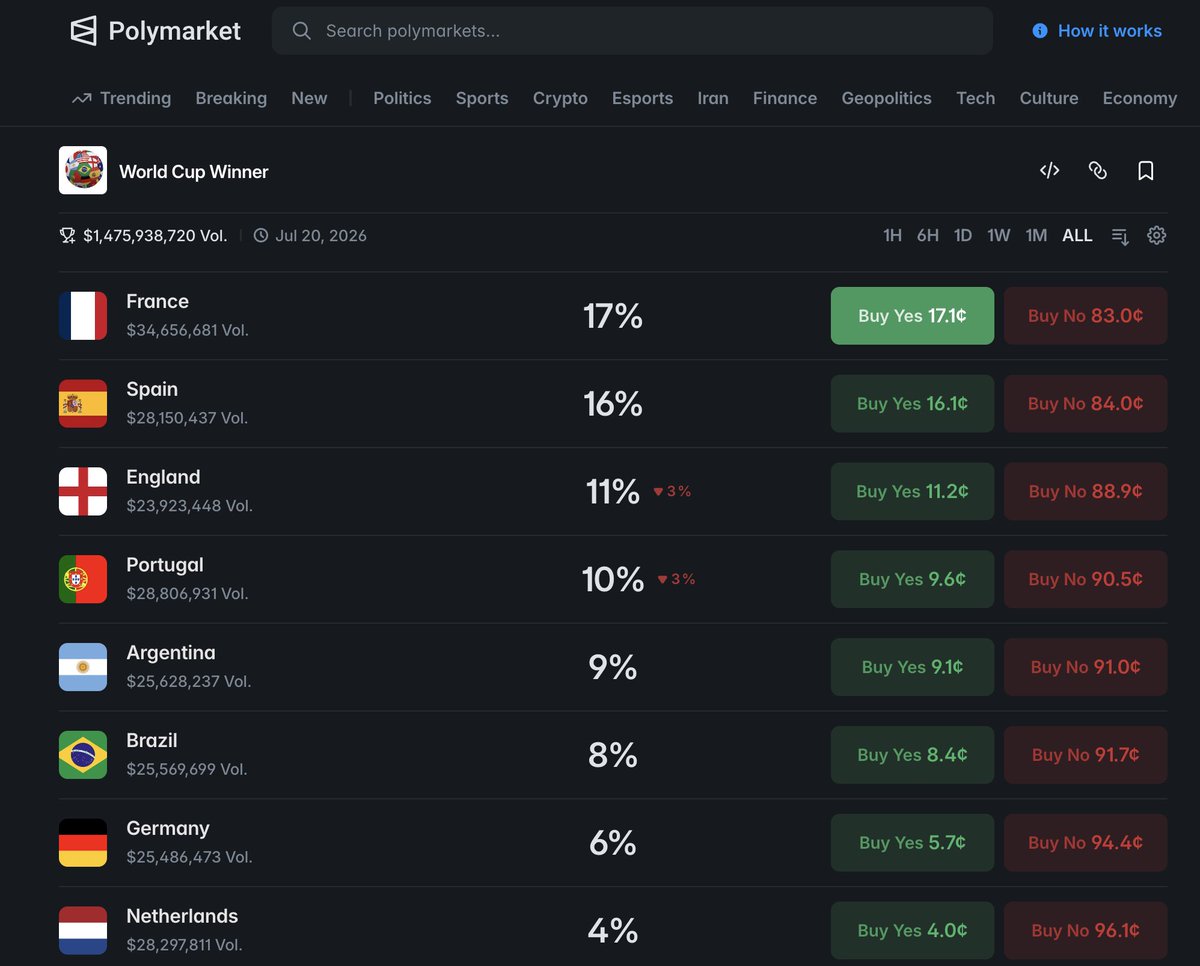Click the Argentina flag icon
This screenshot has width=1200, height=966.
tap(83, 667)
